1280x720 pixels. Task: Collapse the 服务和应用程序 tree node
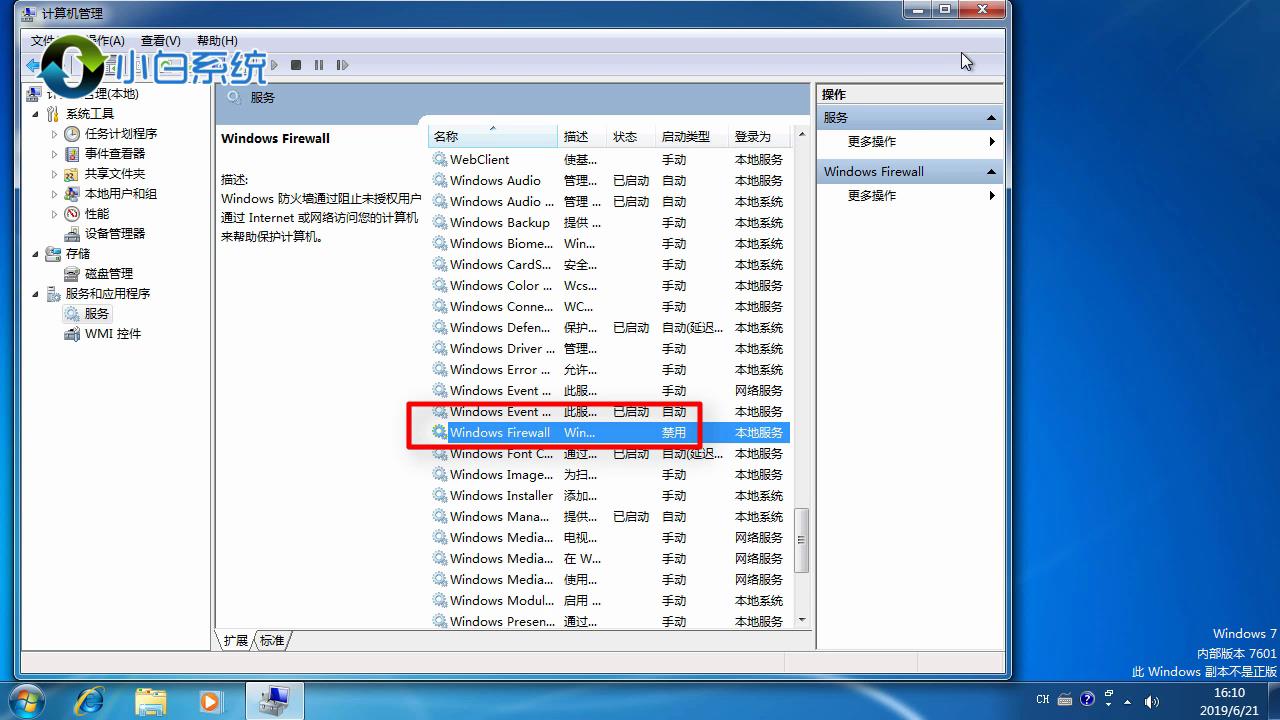36,294
